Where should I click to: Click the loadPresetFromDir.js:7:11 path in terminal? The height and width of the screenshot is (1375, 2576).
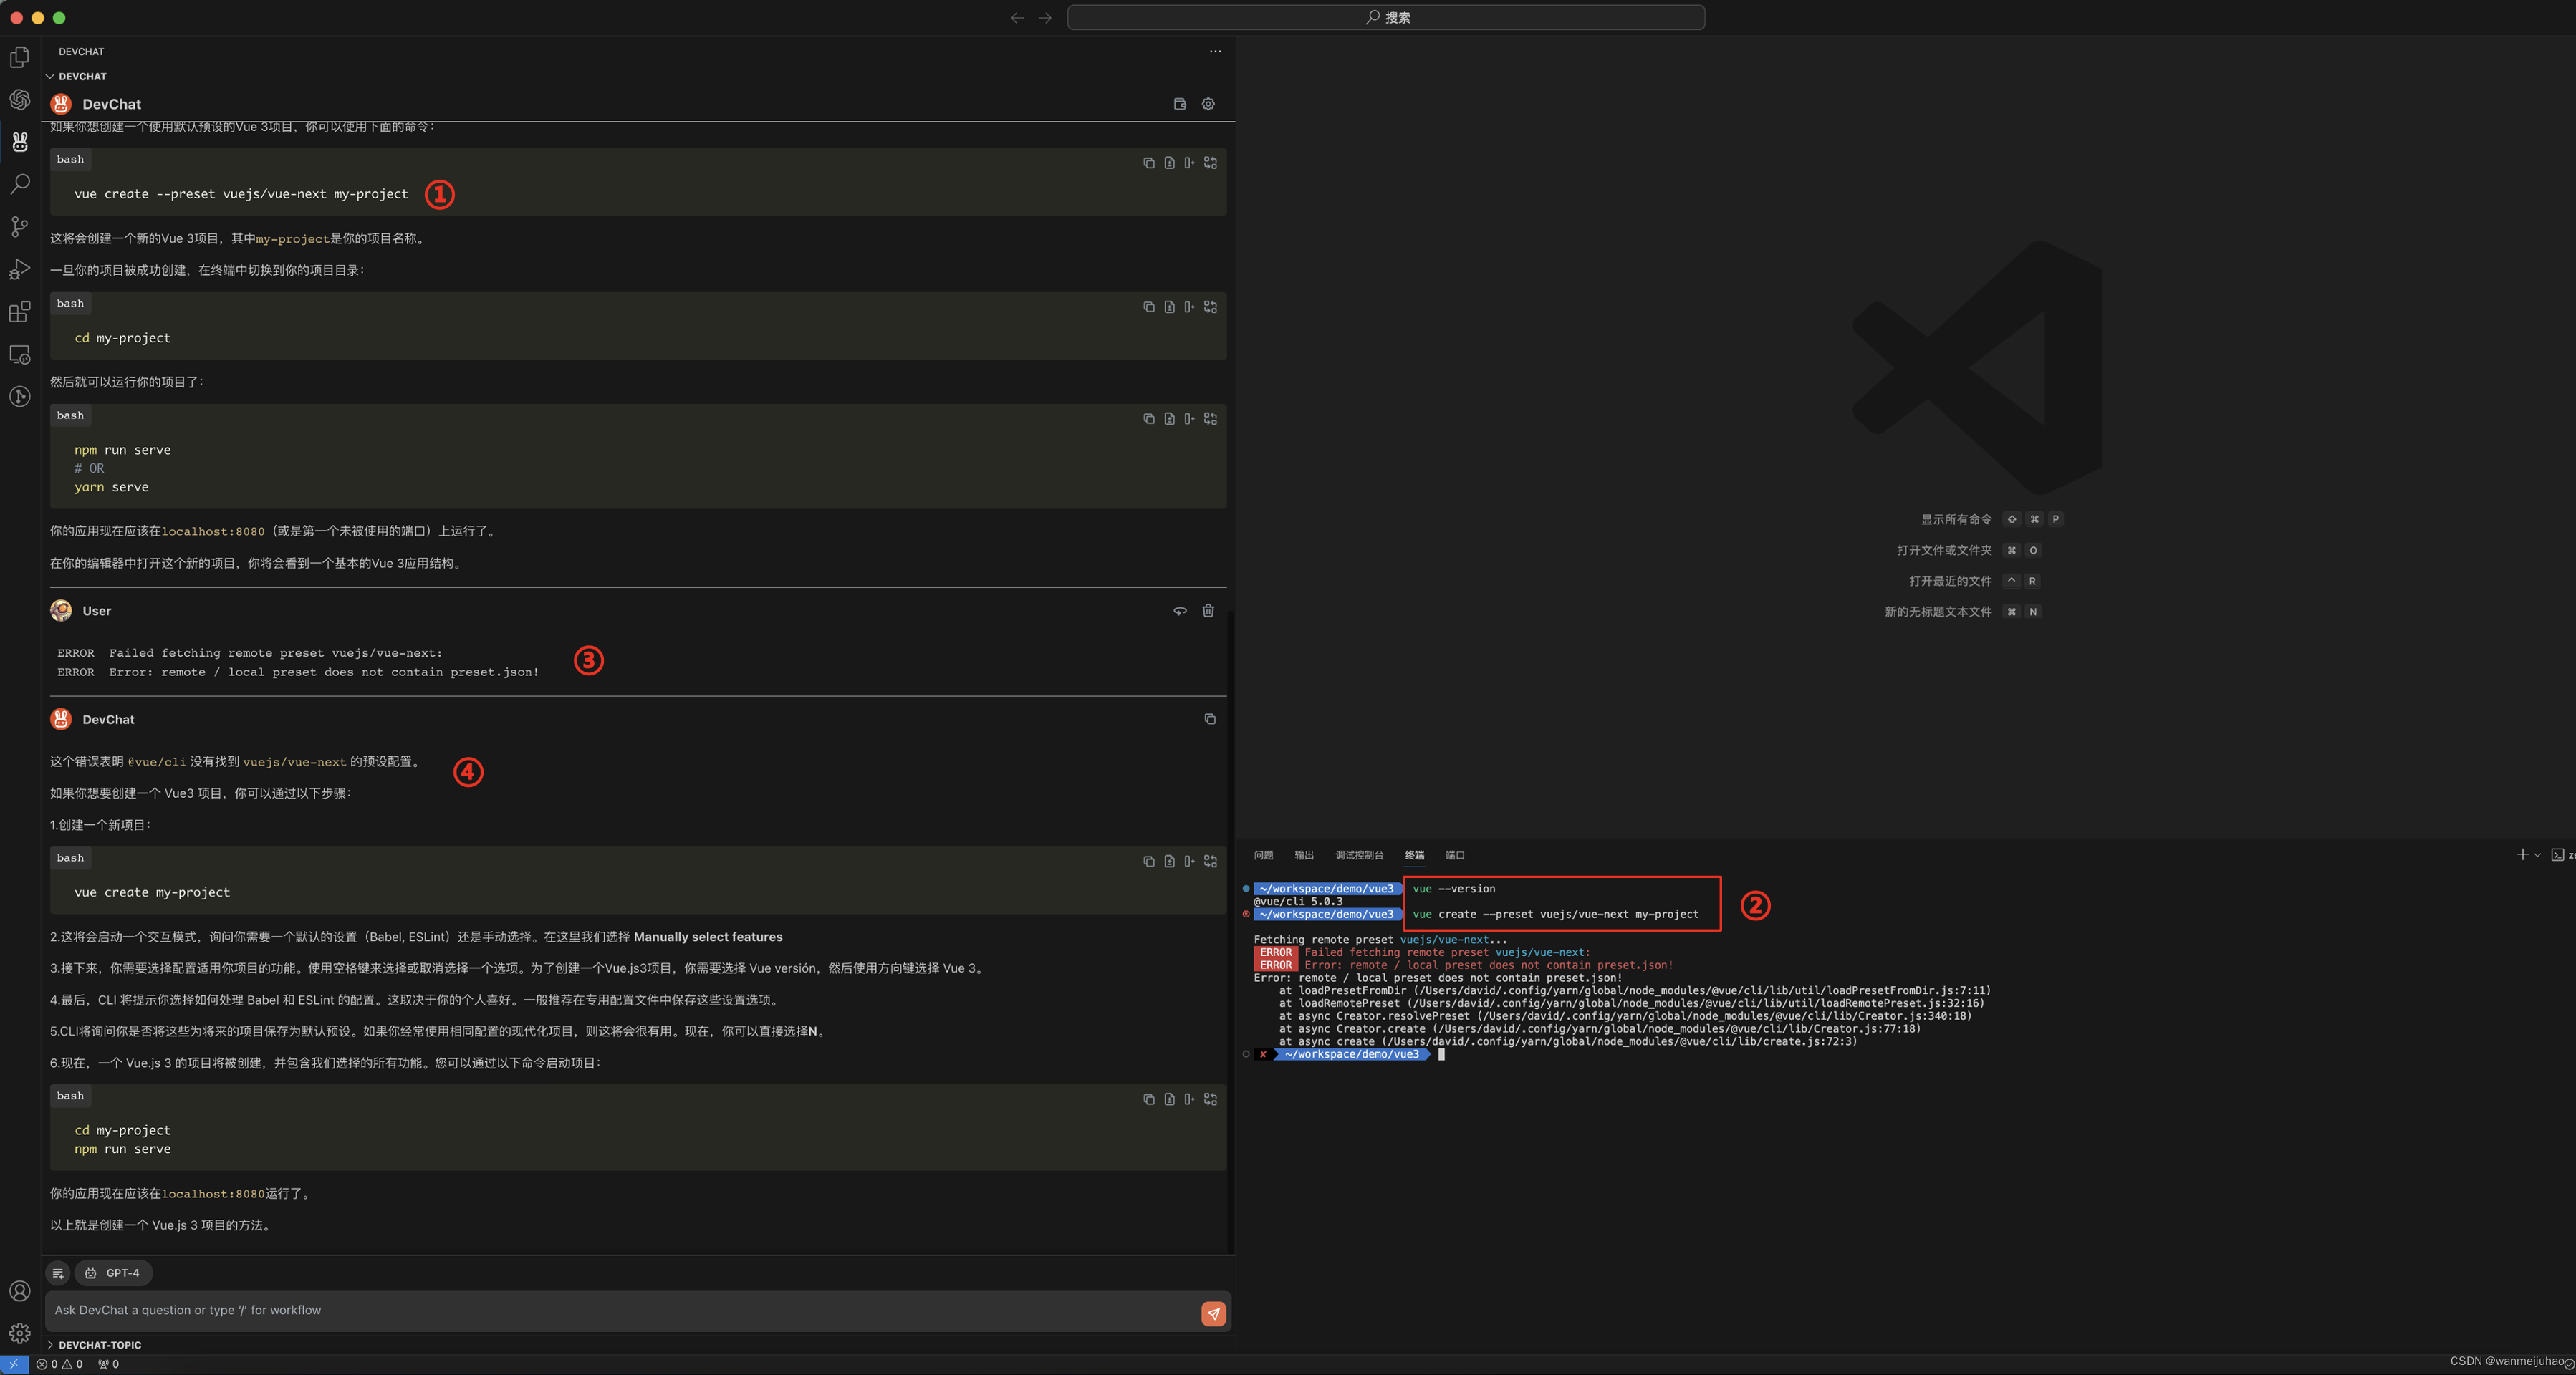(x=1701, y=991)
